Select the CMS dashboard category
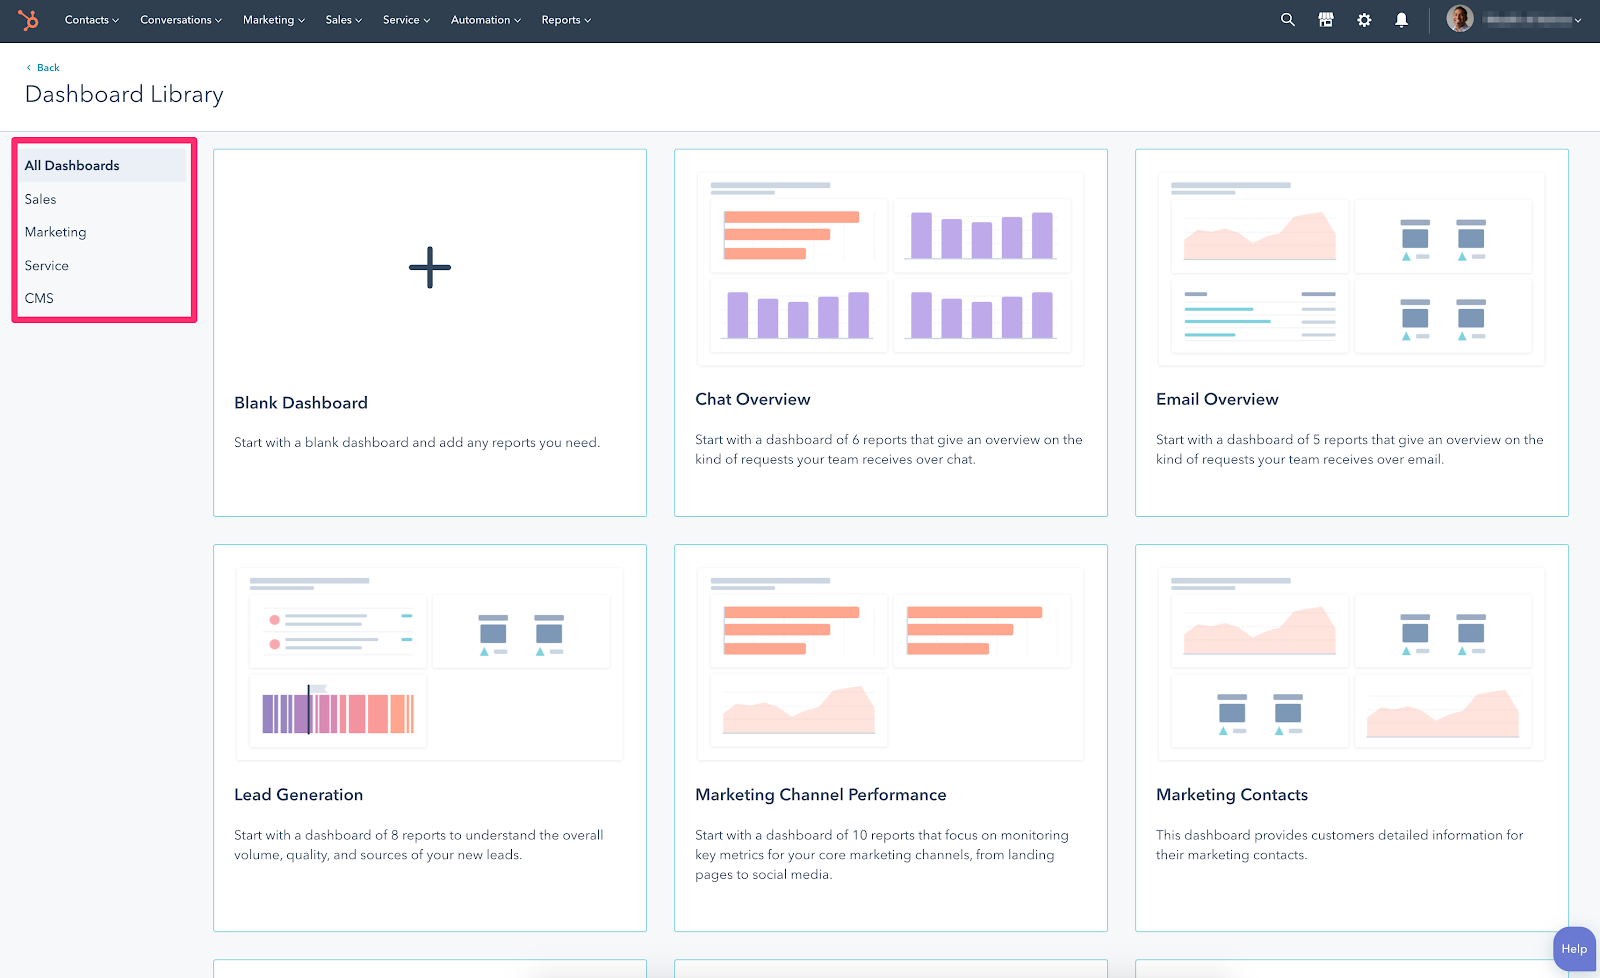Image resolution: width=1600 pixels, height=978 pixels. pos(39,298)
